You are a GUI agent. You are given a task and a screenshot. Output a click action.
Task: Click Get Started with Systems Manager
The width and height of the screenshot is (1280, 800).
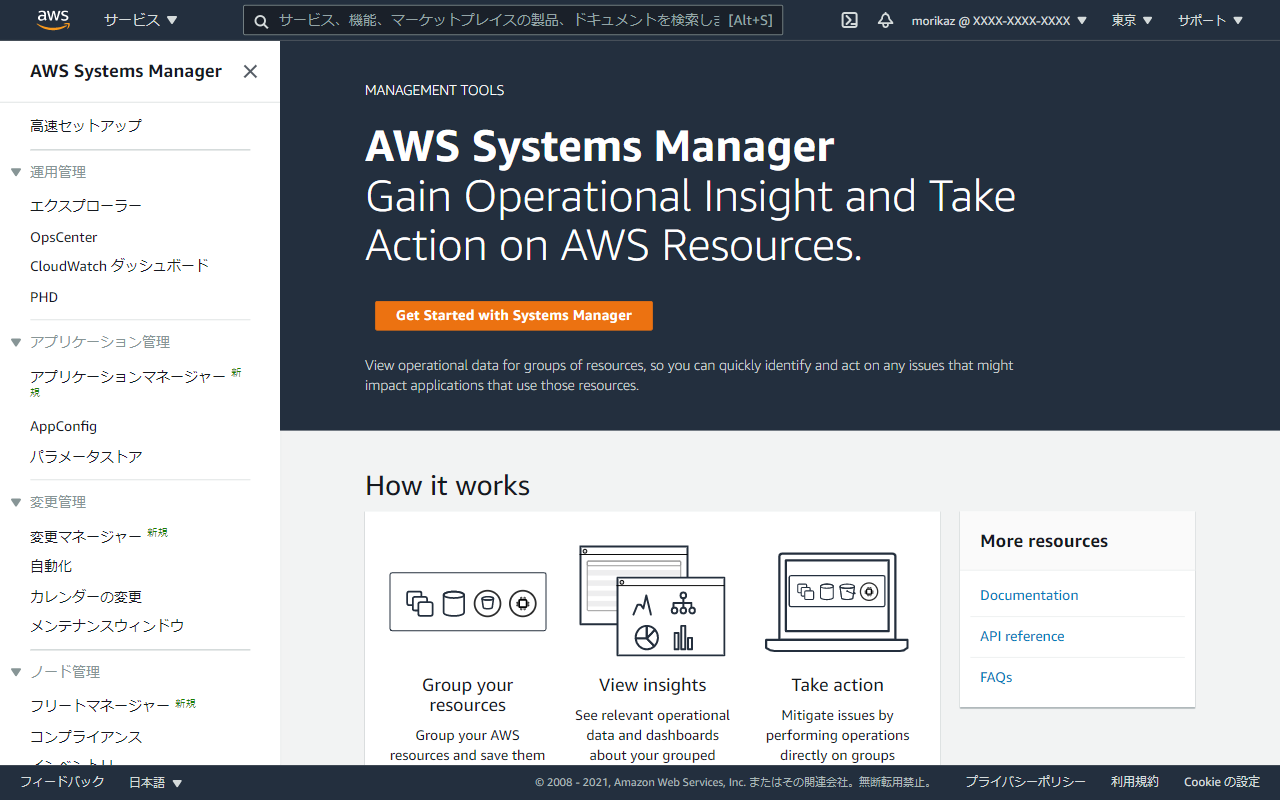pyautogui.click(x=513, y=315)
